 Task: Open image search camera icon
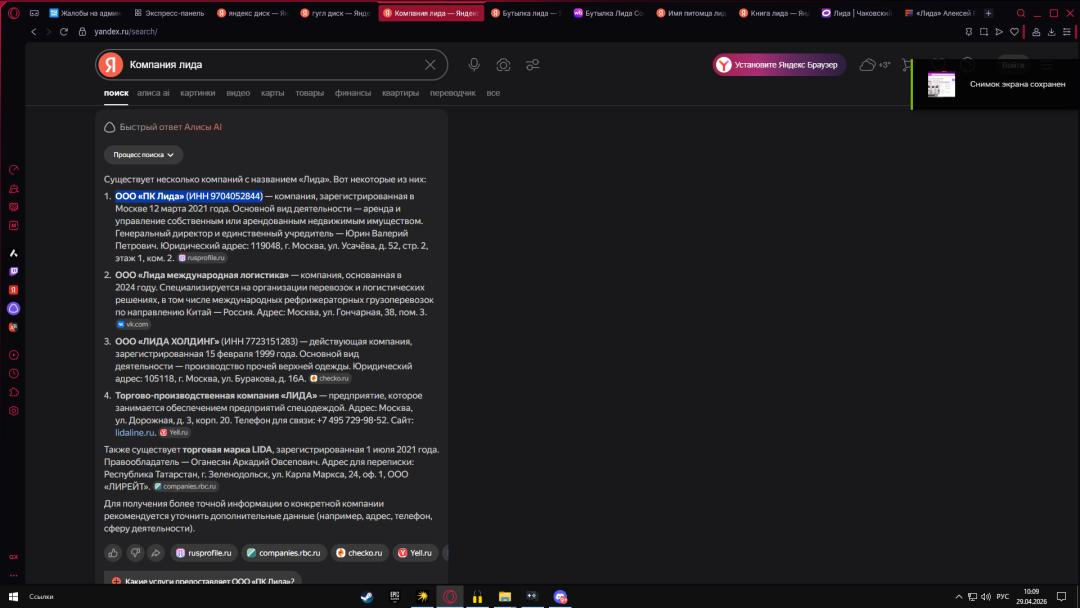pyautogui.click(x=503, y=65)
